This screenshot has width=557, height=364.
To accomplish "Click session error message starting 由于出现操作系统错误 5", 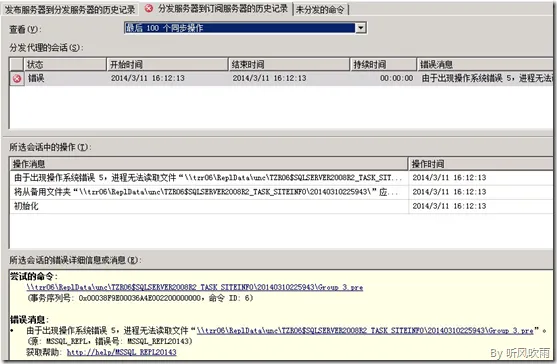I will tap(487, 78).
